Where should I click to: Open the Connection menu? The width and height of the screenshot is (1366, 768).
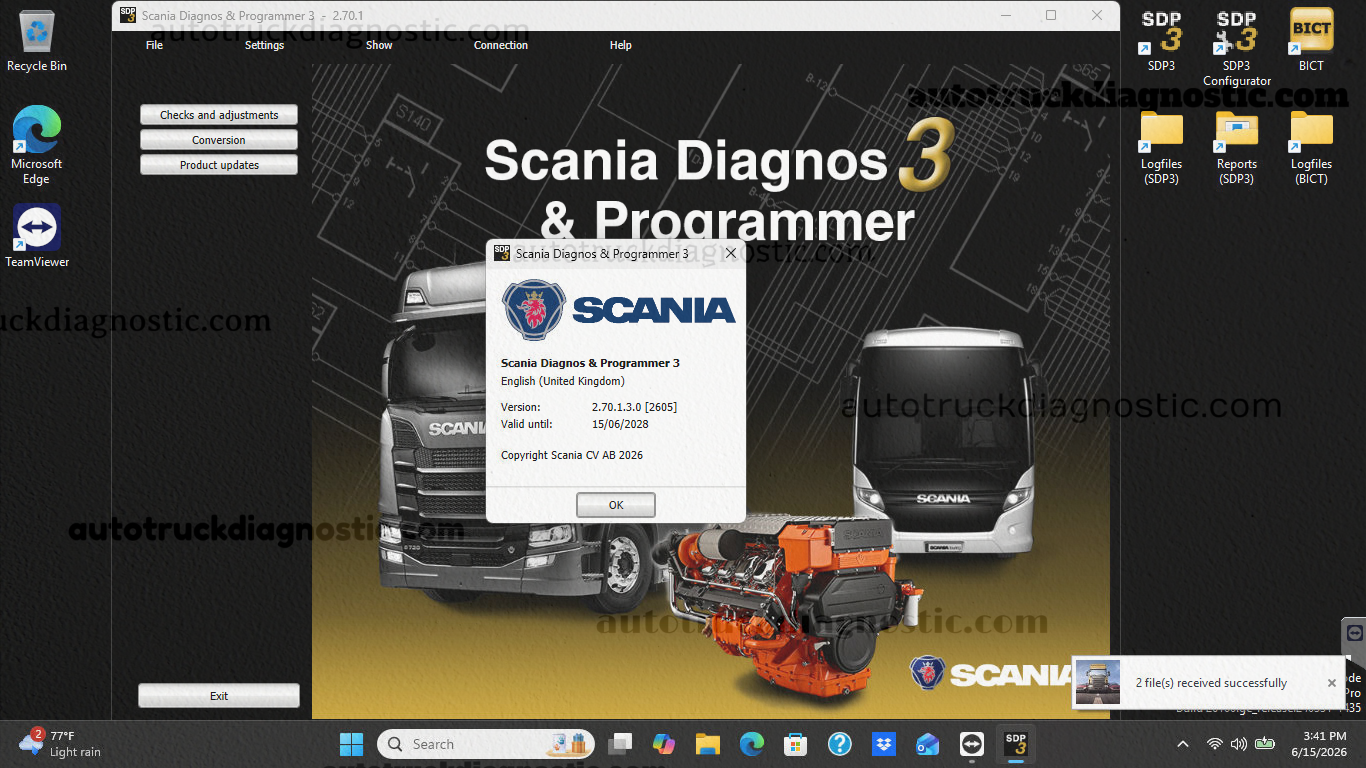501,45
